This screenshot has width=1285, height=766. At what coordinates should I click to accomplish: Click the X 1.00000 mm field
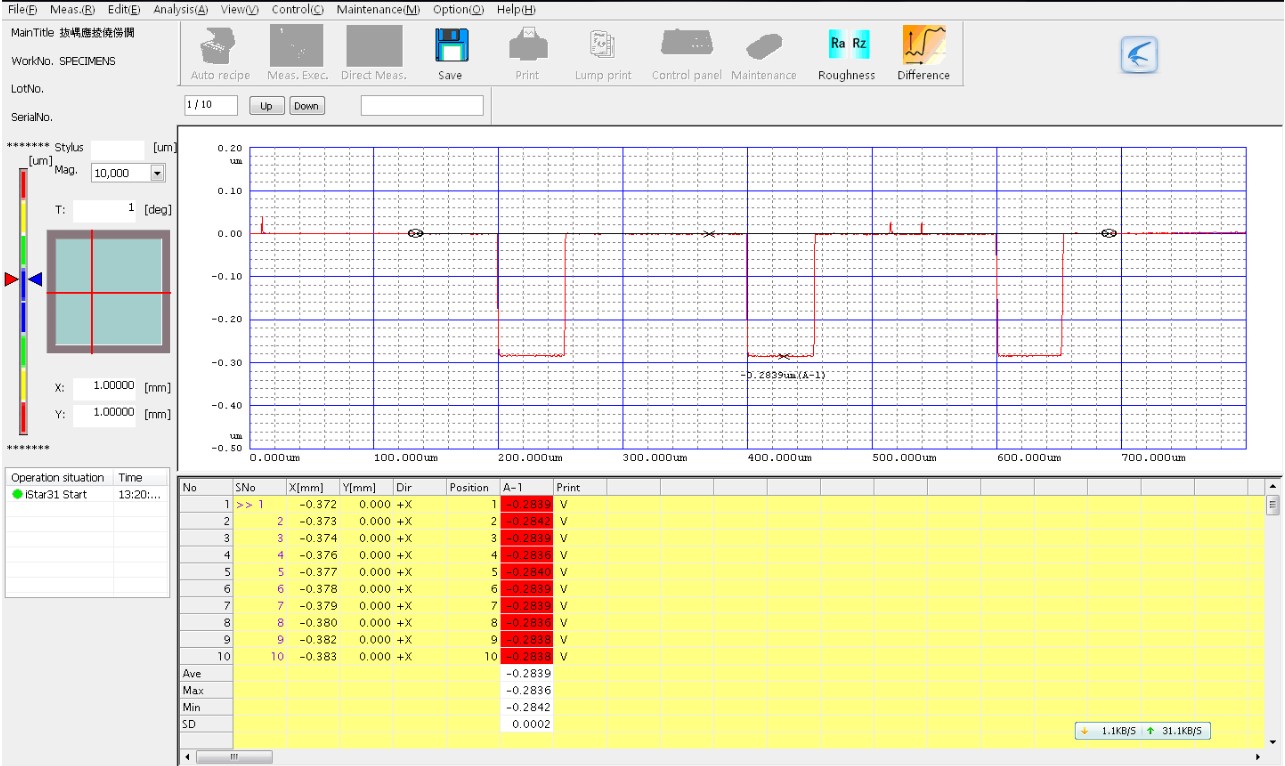pos(105,386)
